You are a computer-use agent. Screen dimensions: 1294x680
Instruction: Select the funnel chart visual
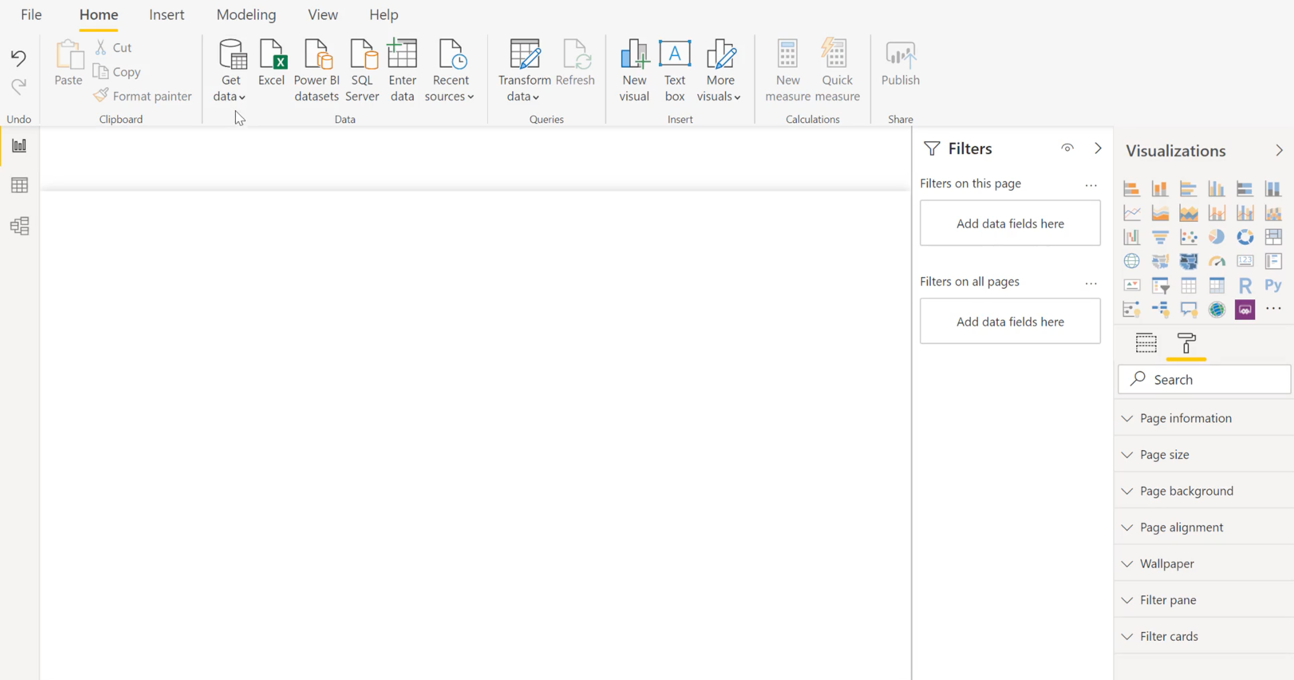click(x=1160, y=237)
